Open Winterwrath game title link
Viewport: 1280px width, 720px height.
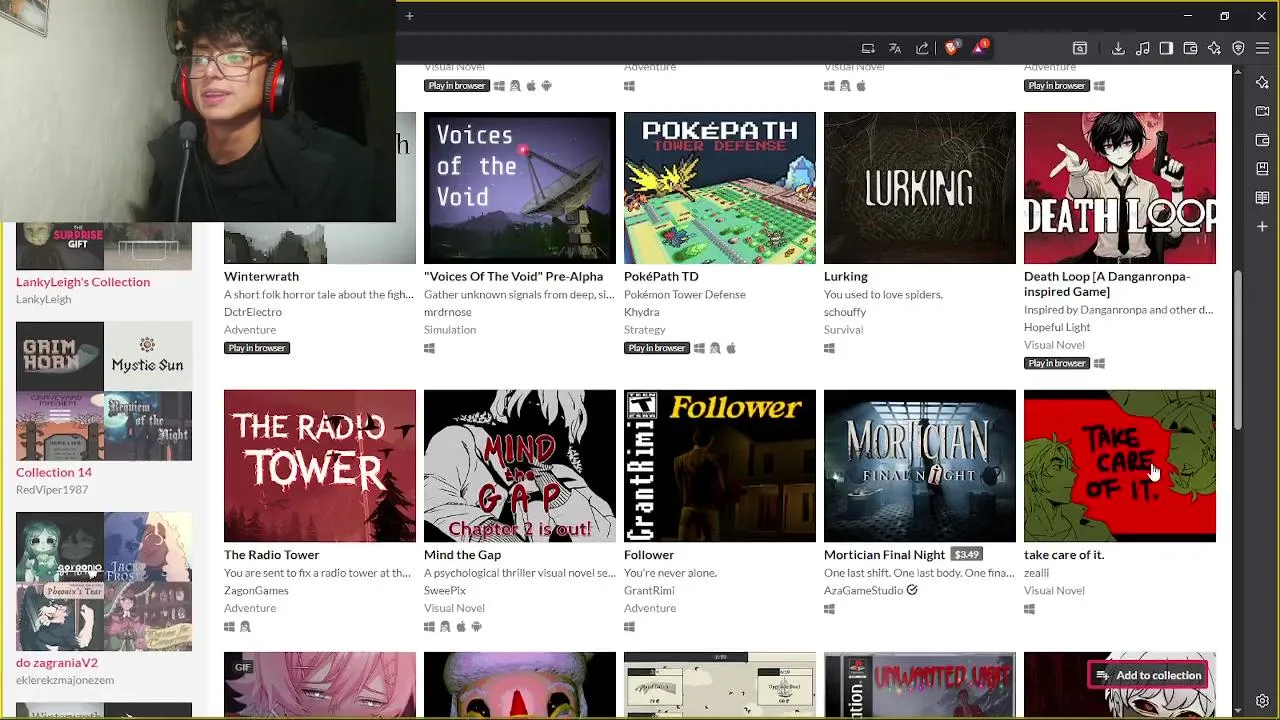click(x=261, y=276)
